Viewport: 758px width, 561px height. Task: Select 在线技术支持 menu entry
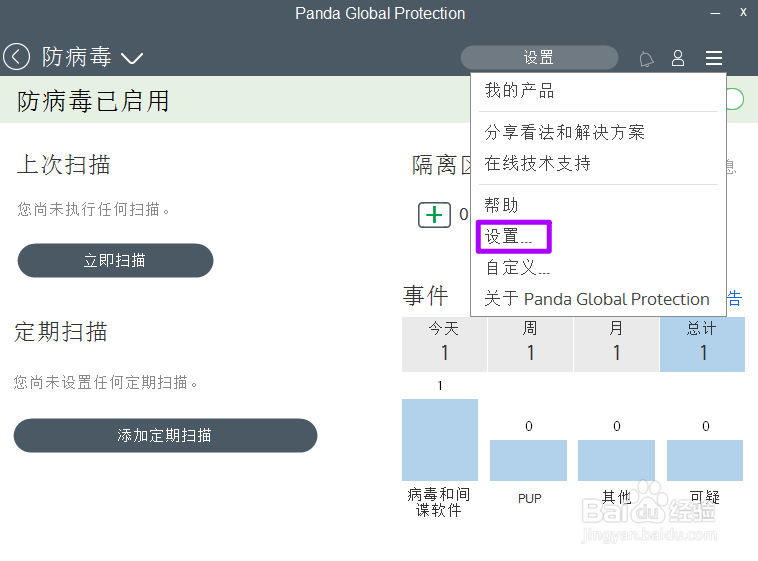coord(537,163)
